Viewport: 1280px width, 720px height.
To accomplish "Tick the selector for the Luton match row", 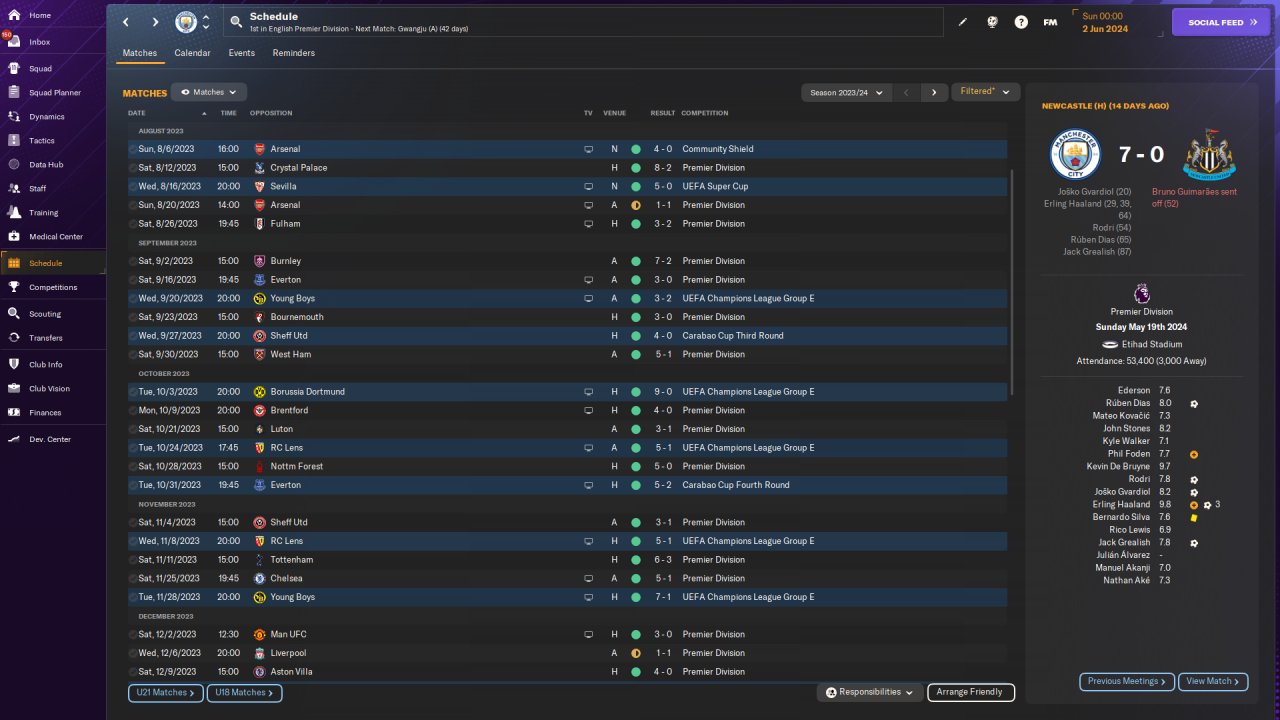I will tap(133, 429).
